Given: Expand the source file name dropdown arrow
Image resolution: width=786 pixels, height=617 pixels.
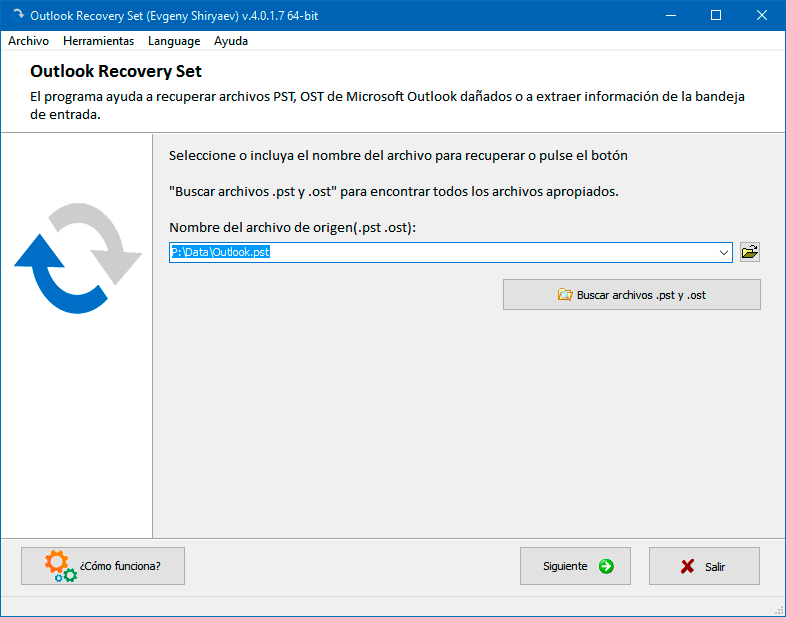Looking at the screenshot, I should [724, 253].
